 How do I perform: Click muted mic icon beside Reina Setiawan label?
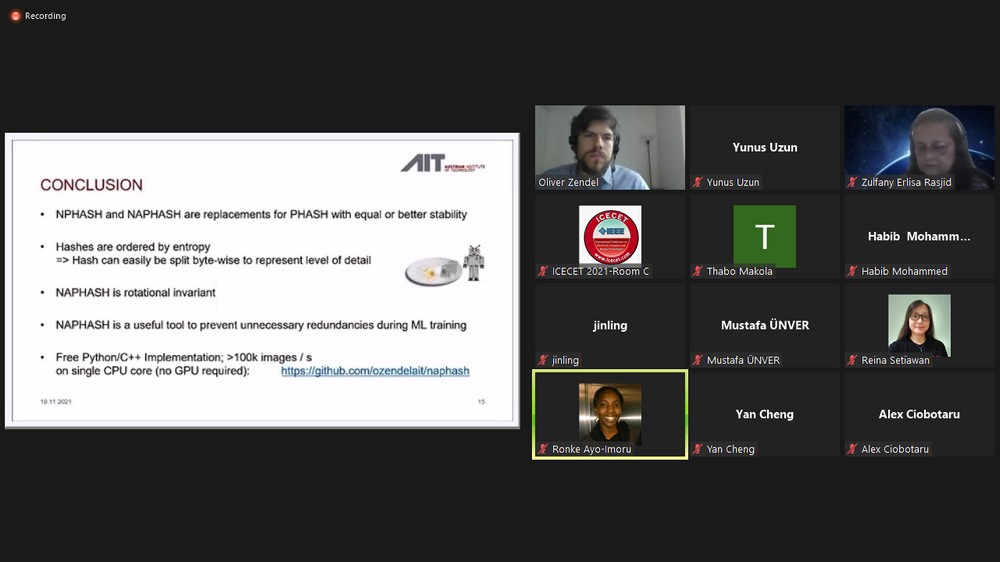coord(853,360)
